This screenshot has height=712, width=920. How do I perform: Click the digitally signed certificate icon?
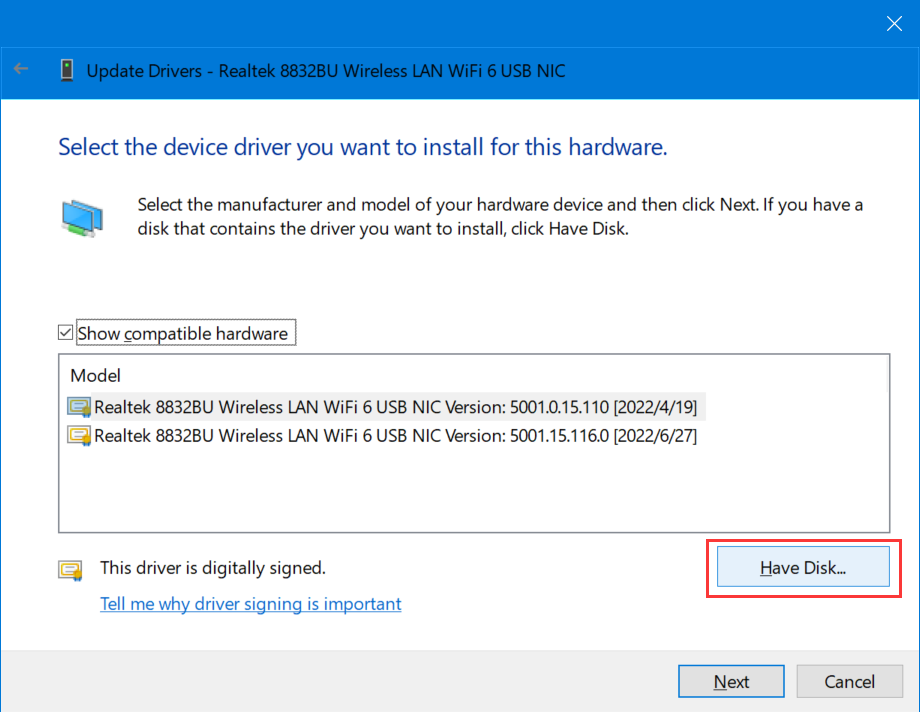[70, 570]
